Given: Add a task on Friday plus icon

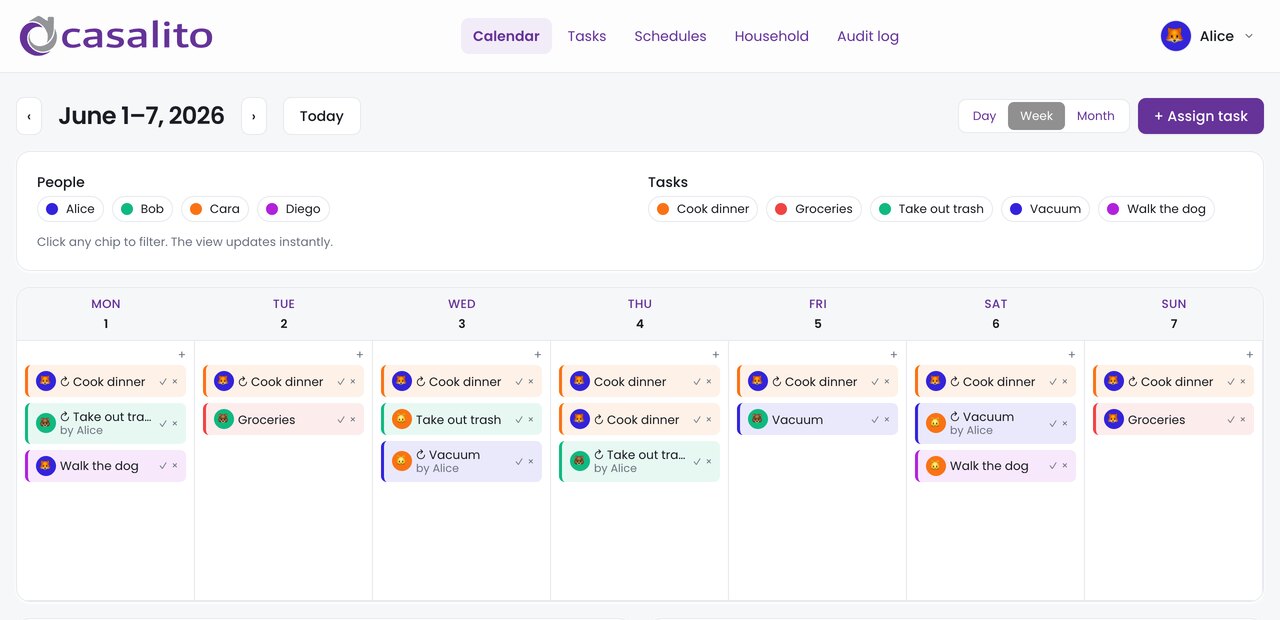Looking at the screenshot, I should coord(894,355).
